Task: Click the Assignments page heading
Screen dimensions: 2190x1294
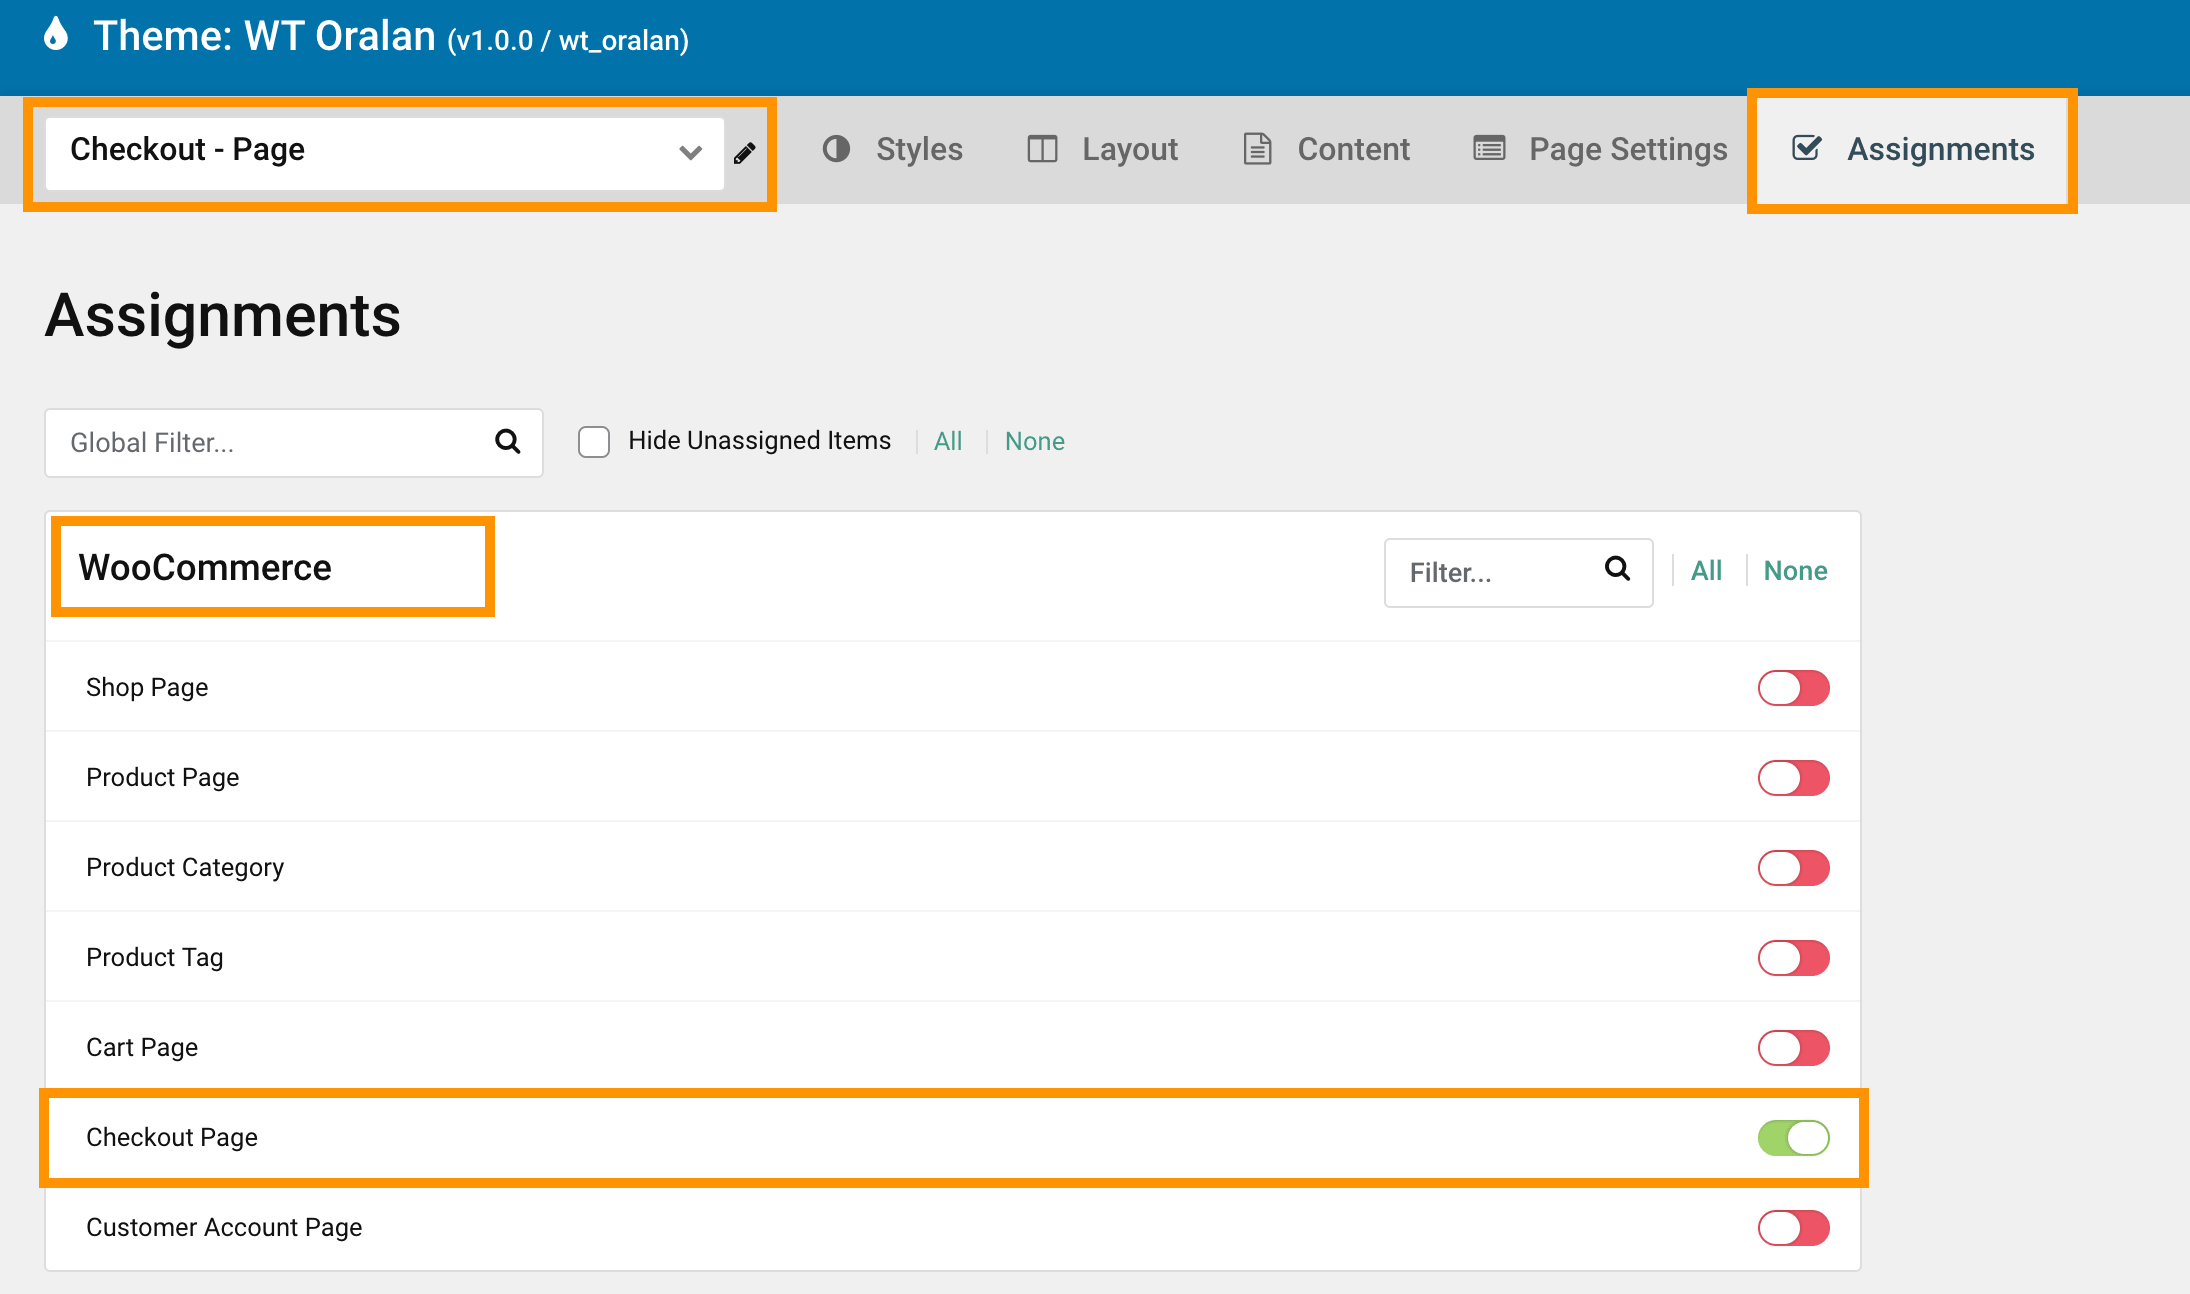Action: coord(223,316)
